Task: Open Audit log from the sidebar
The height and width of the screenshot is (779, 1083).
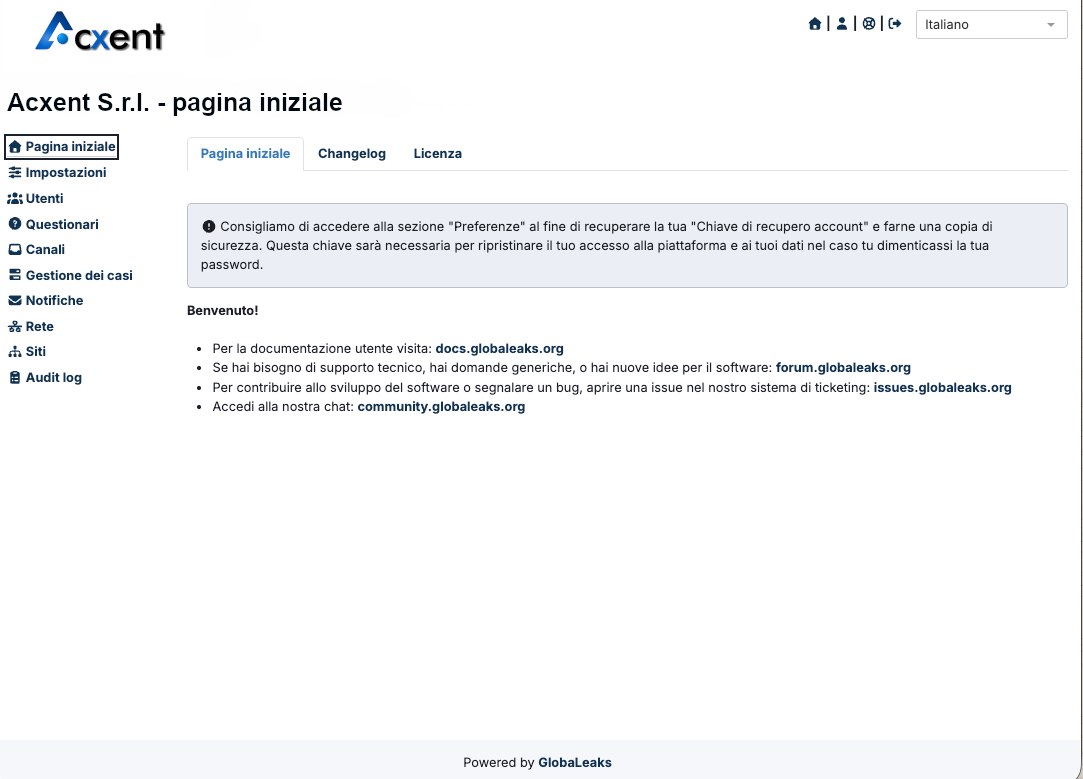Action: pyautogui.click(x=53, y=378)
